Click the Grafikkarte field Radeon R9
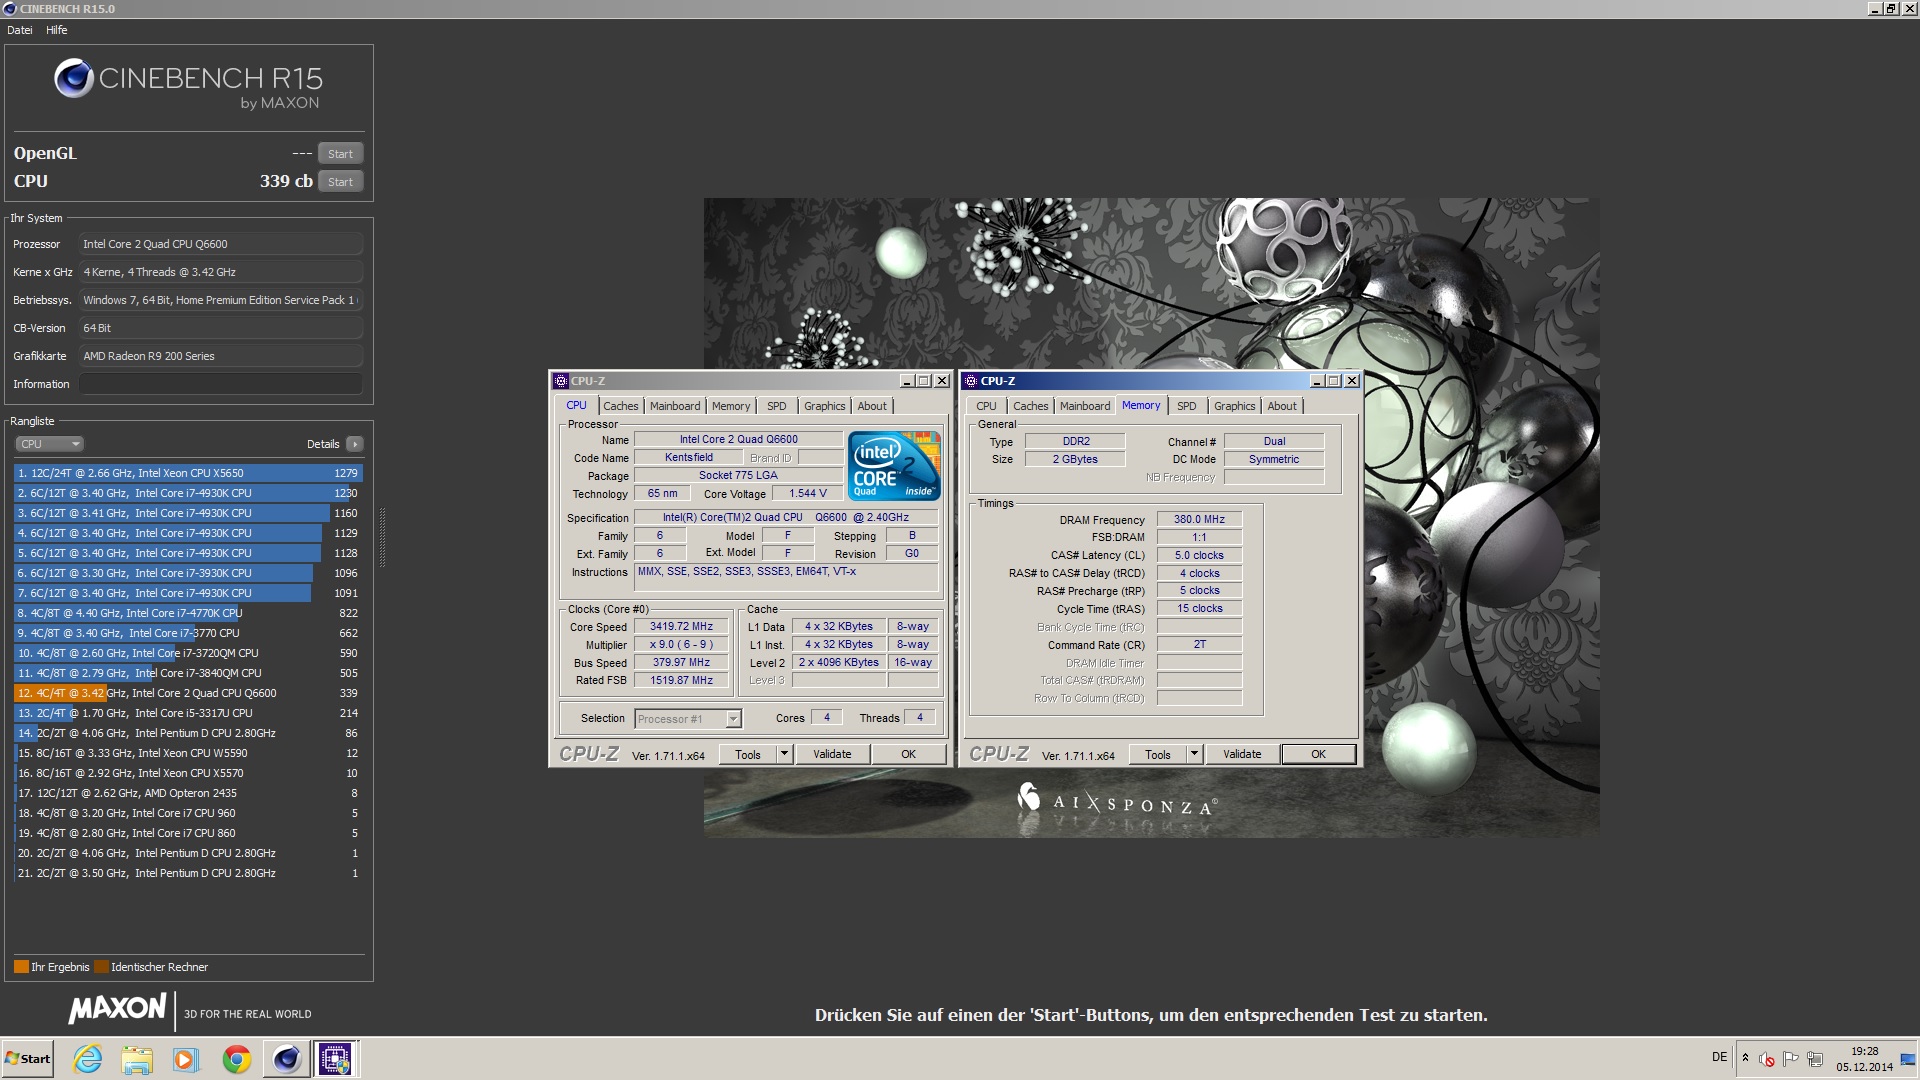This screenshot has width=1920, height=1080. pyautogui.click(x=221, y=356)
